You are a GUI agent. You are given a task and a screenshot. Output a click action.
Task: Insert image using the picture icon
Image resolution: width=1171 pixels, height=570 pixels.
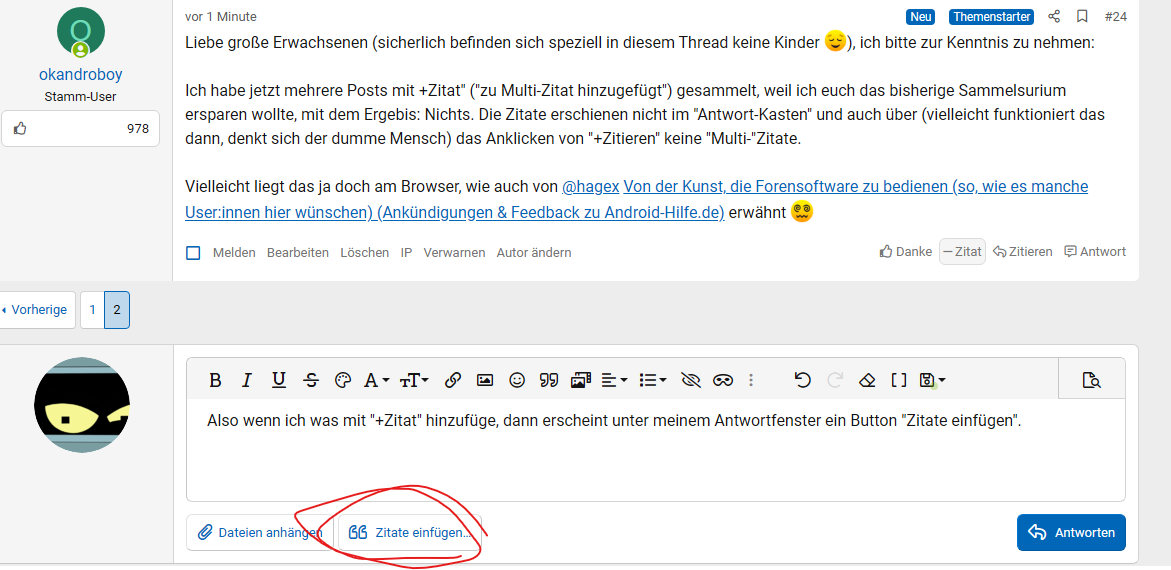[485, 380]
